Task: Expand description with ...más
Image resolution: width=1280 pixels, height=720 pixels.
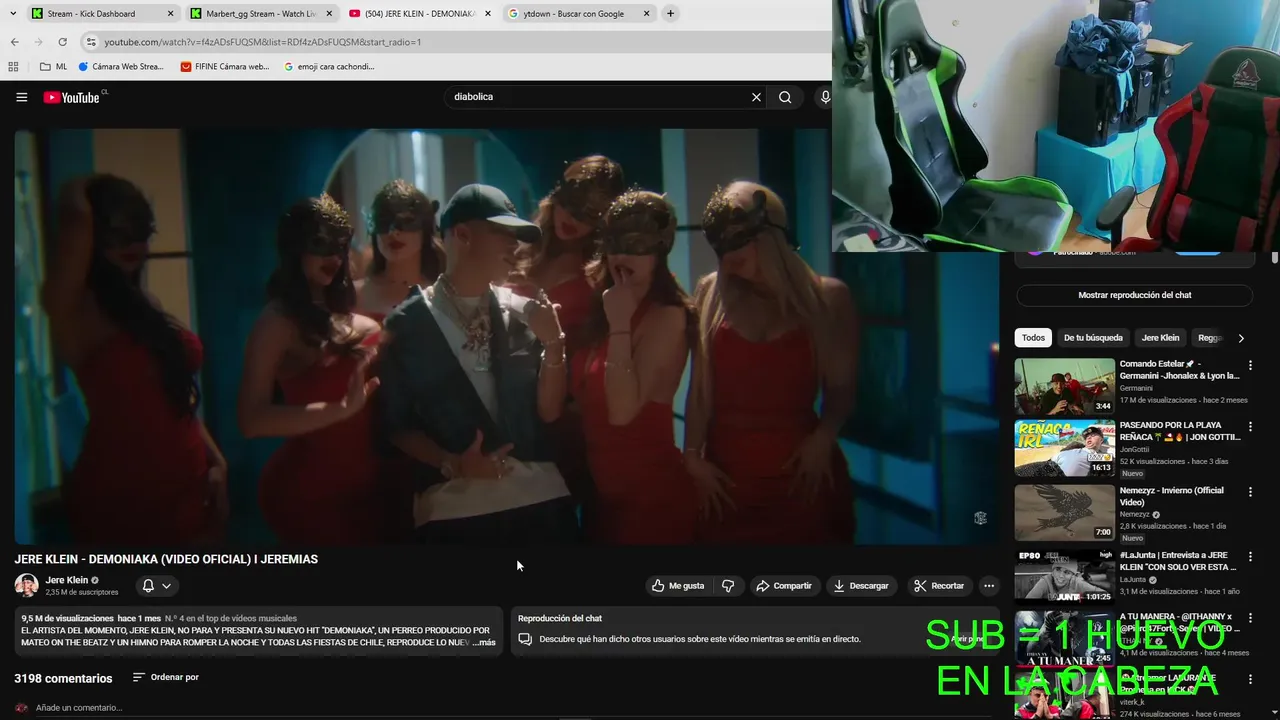Action: (482, 642)
